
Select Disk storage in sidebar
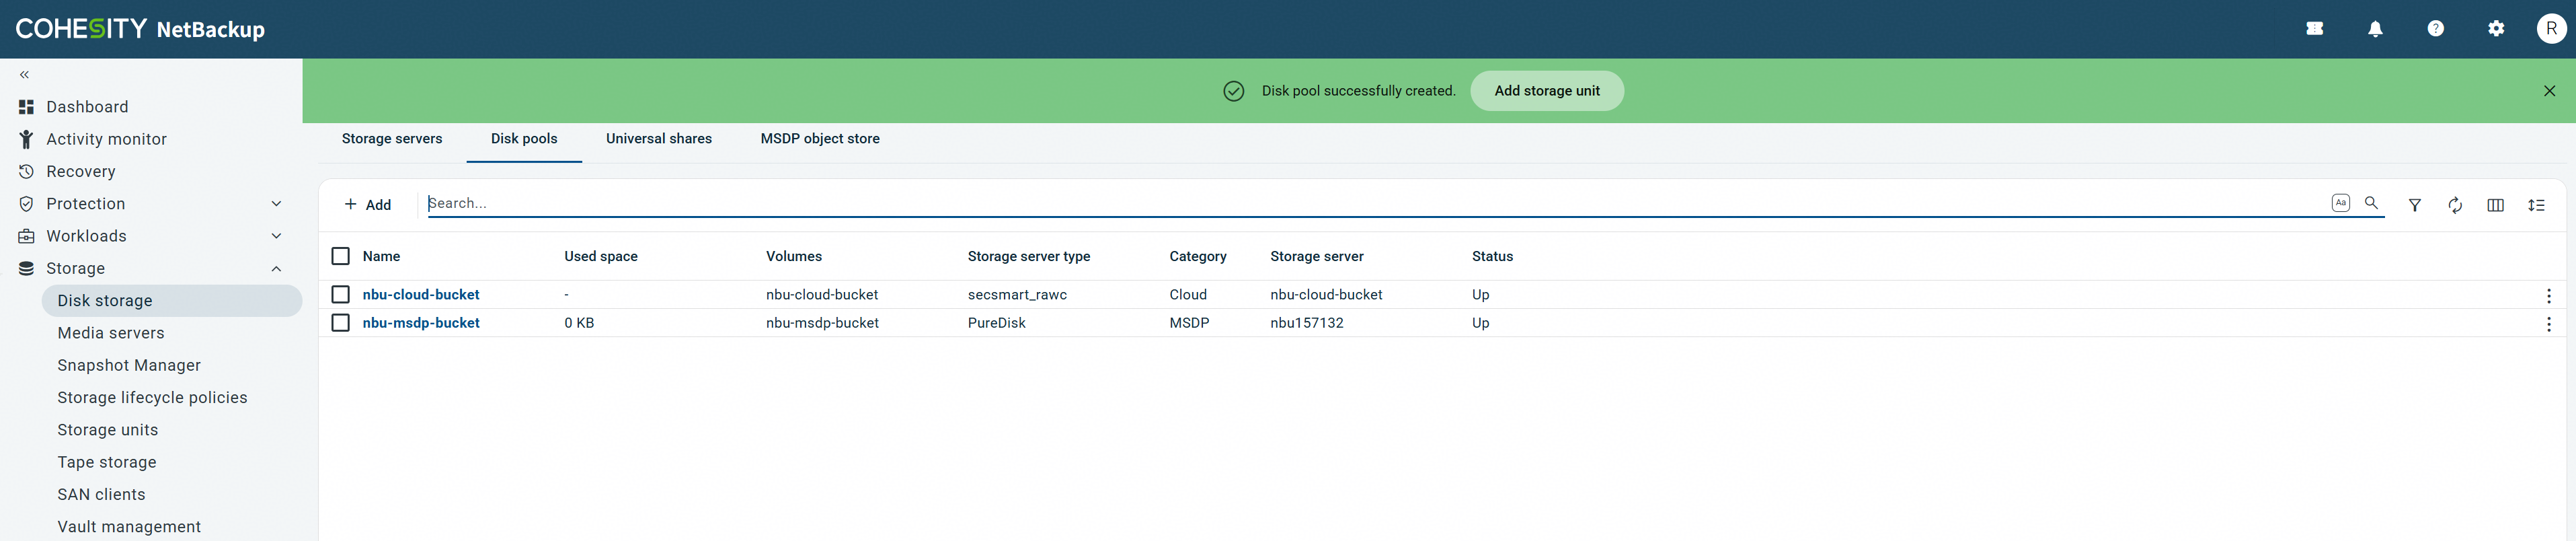tap(172, 301)
